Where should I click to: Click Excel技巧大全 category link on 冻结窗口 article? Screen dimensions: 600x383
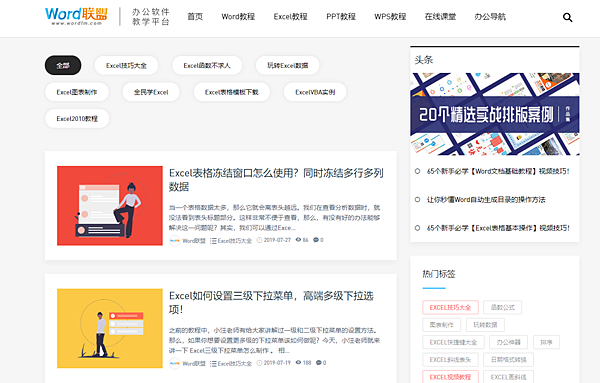(235, 241)
